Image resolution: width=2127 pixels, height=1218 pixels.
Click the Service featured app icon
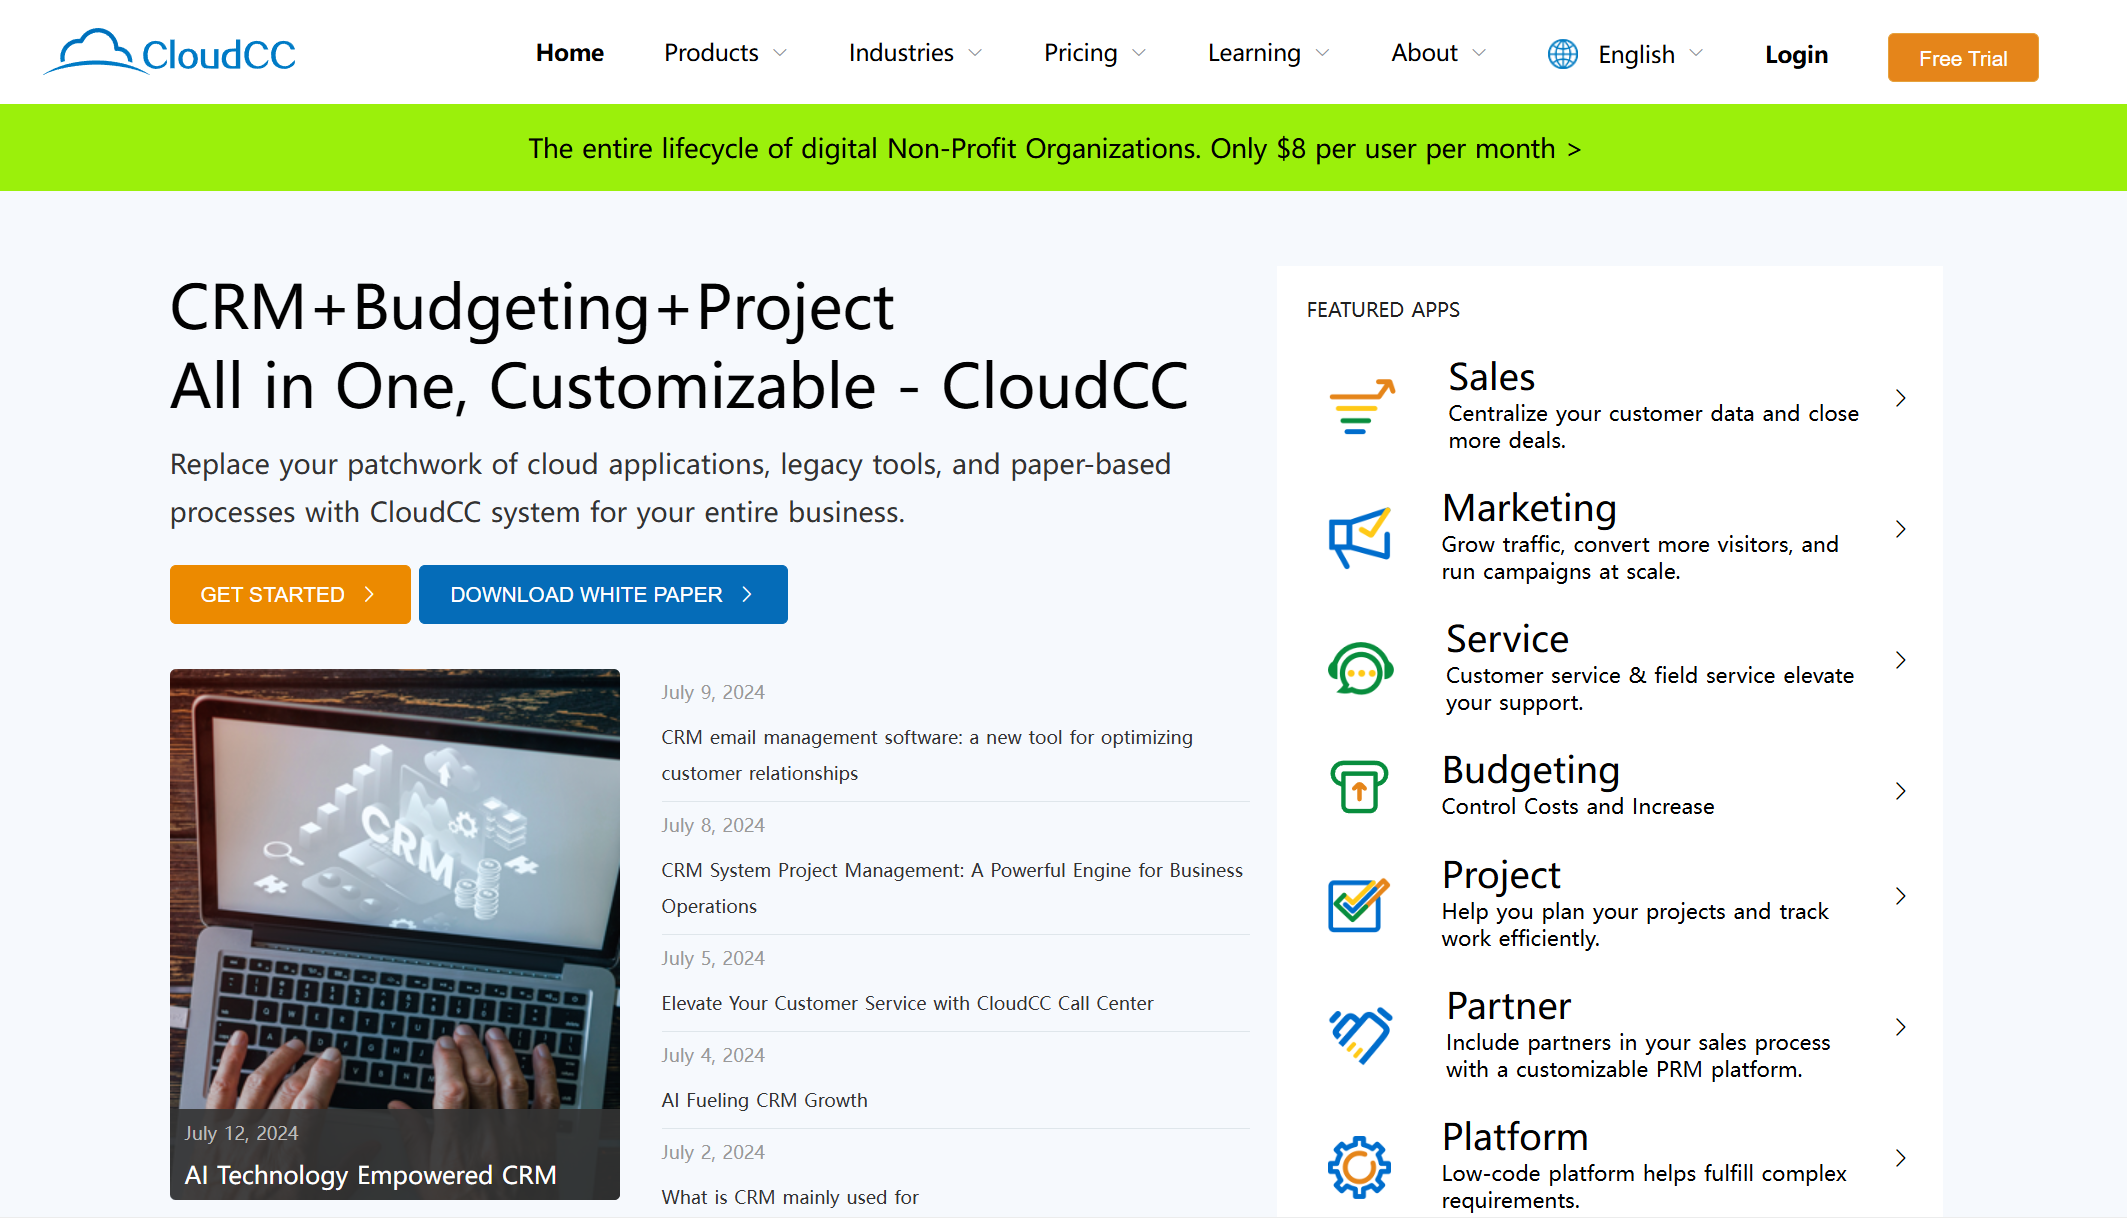click(x=1357, y=670)
